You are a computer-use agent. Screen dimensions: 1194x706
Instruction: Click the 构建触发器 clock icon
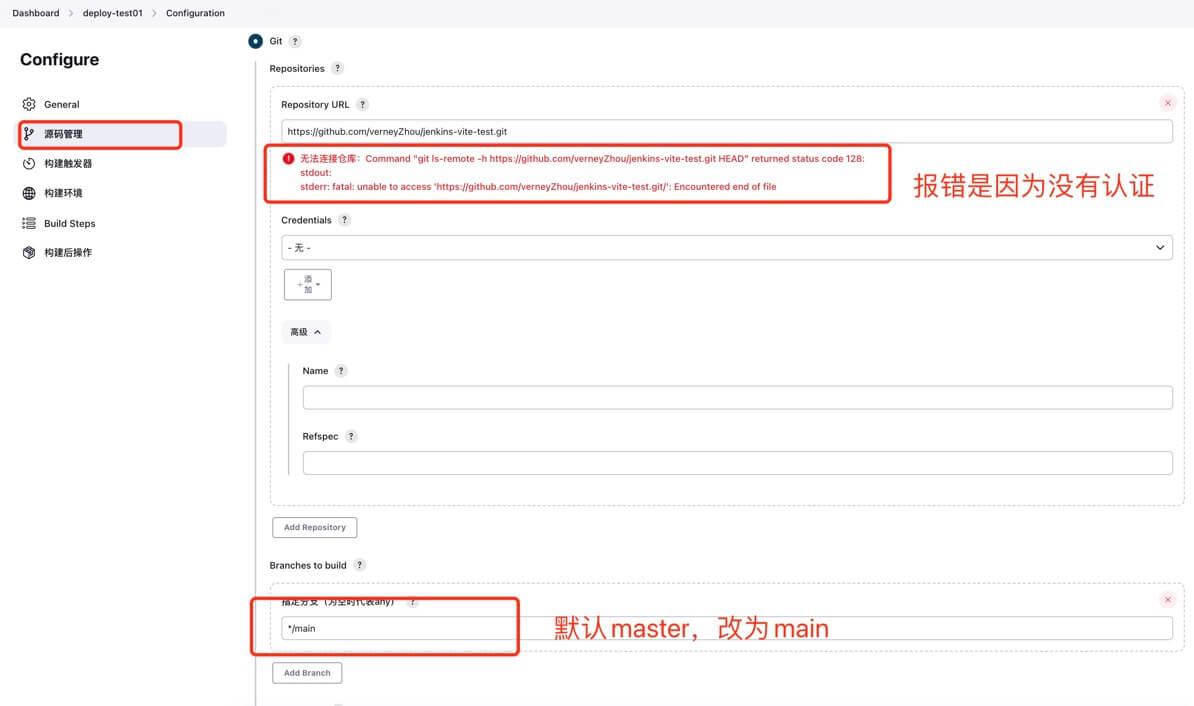[x=29, y=163]
